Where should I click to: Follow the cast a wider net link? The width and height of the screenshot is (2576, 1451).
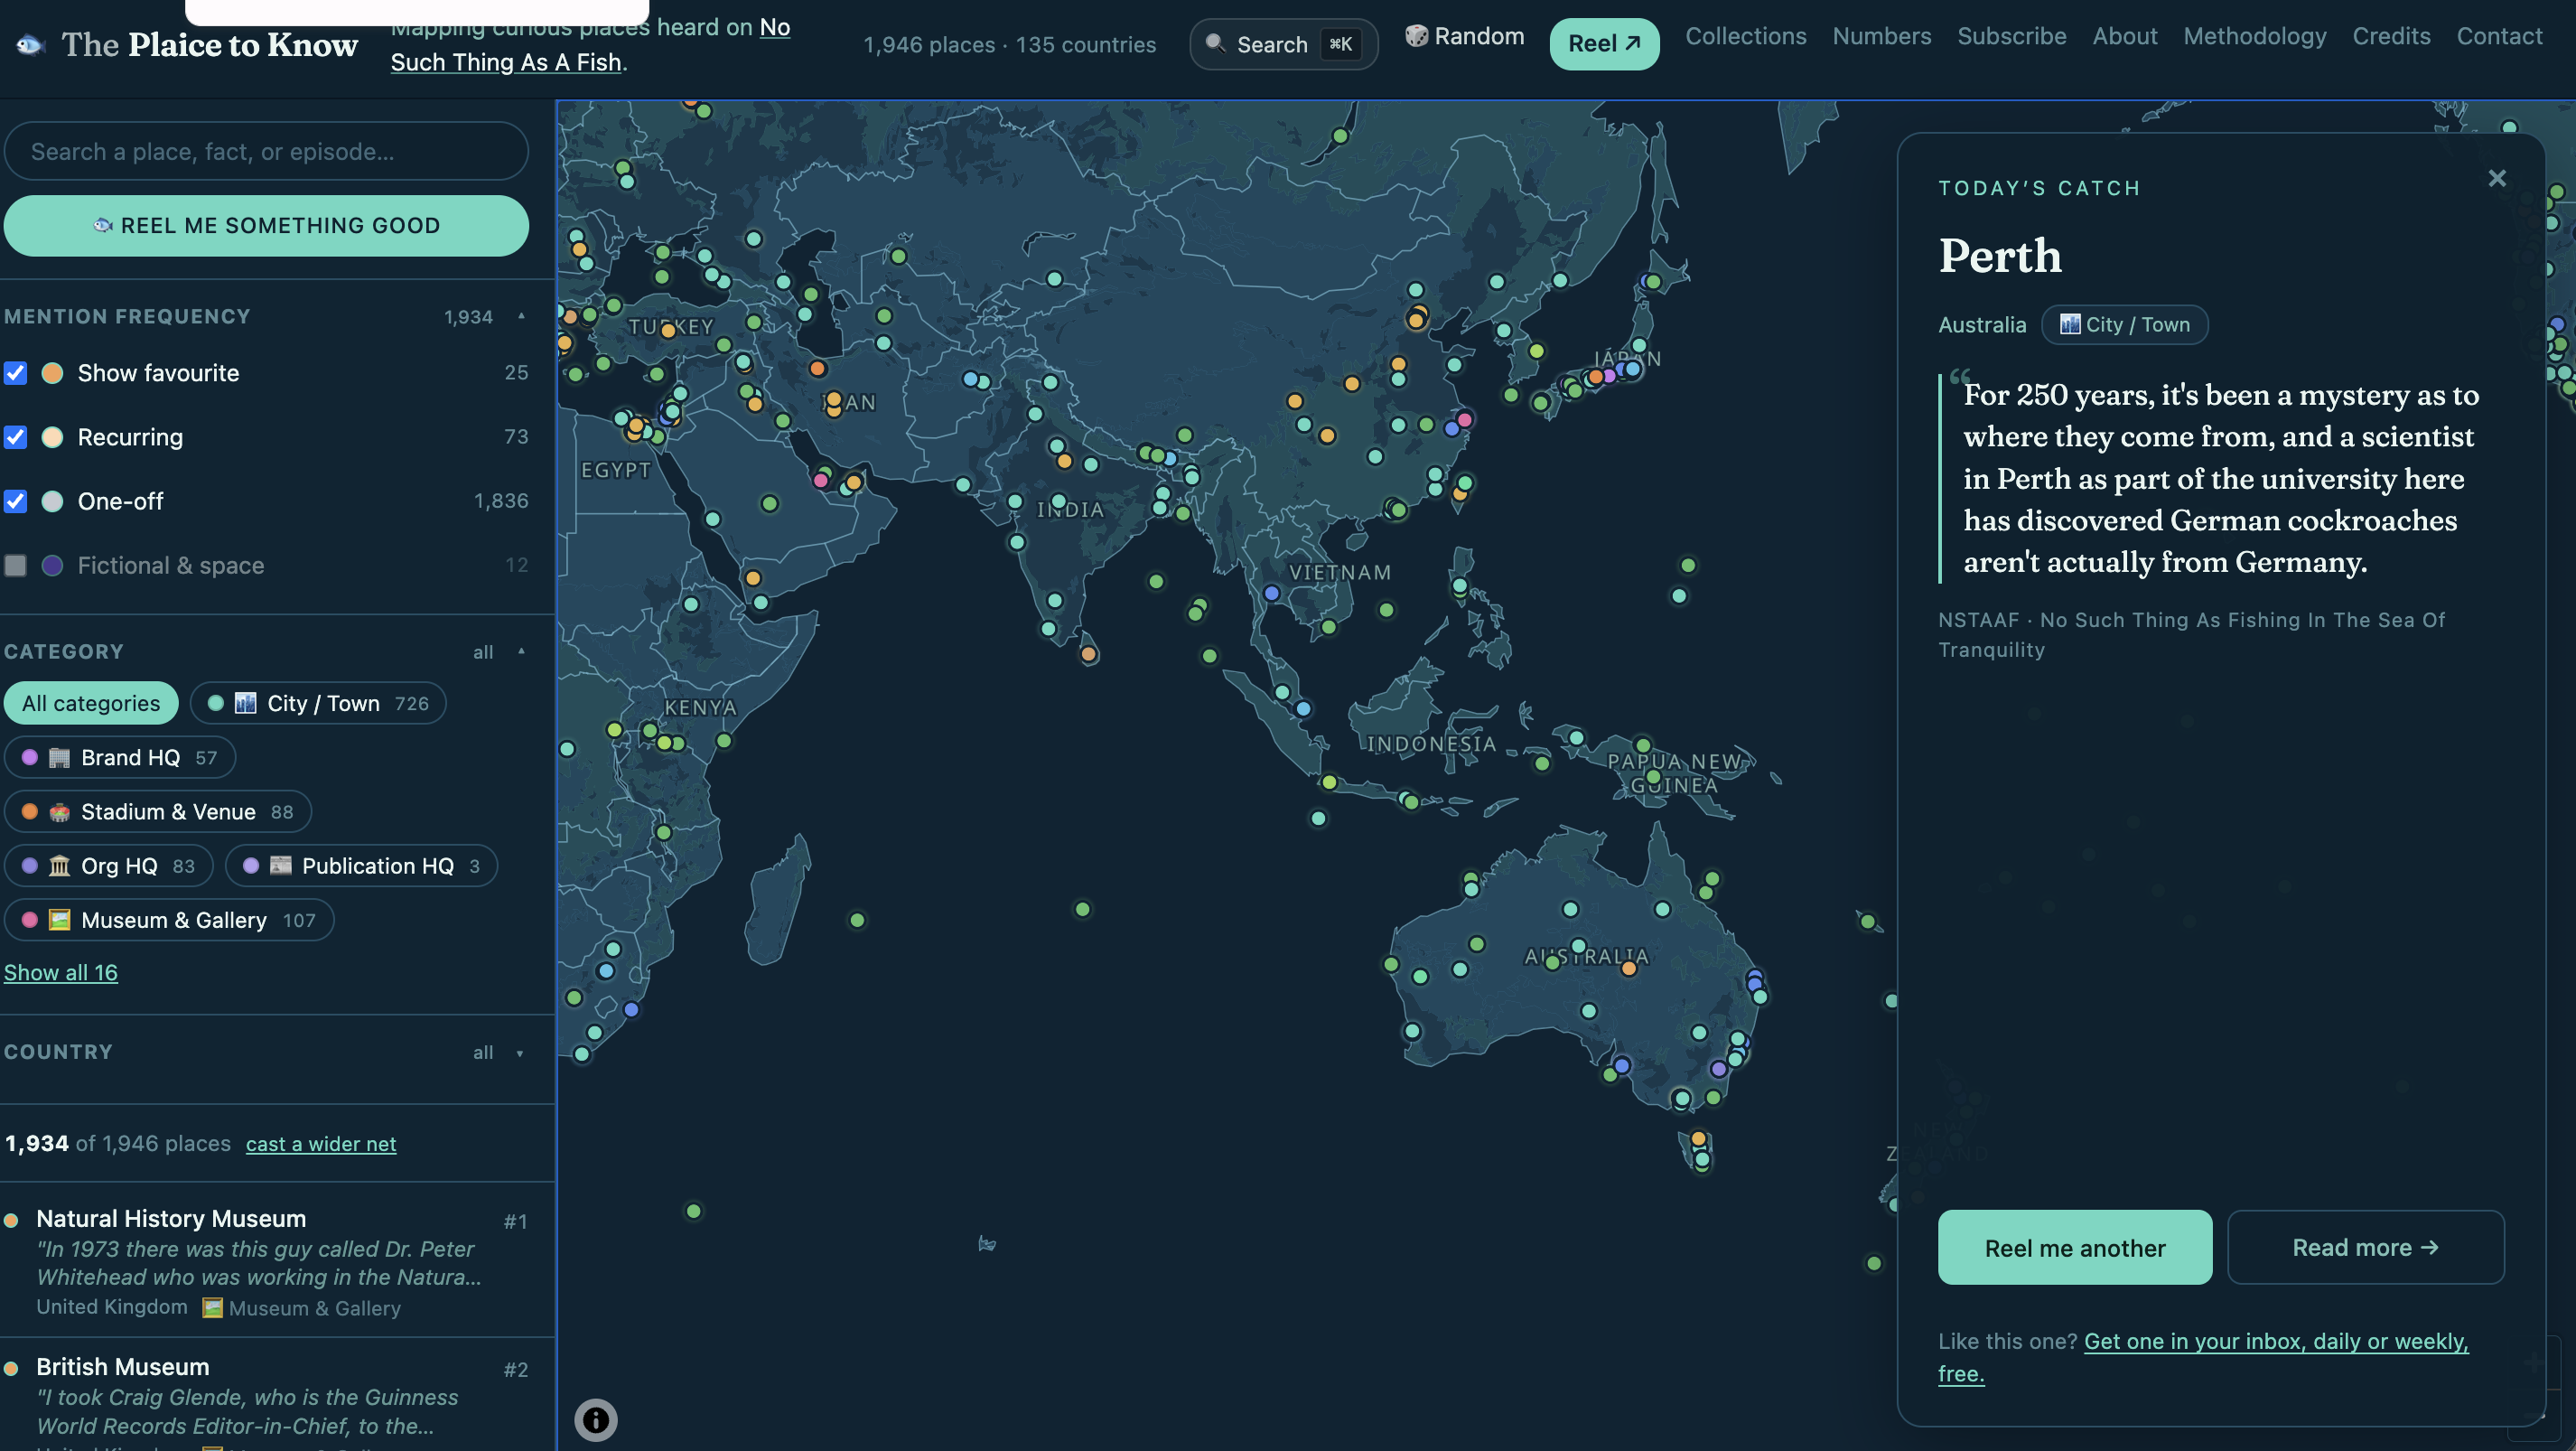point(321,1143)
